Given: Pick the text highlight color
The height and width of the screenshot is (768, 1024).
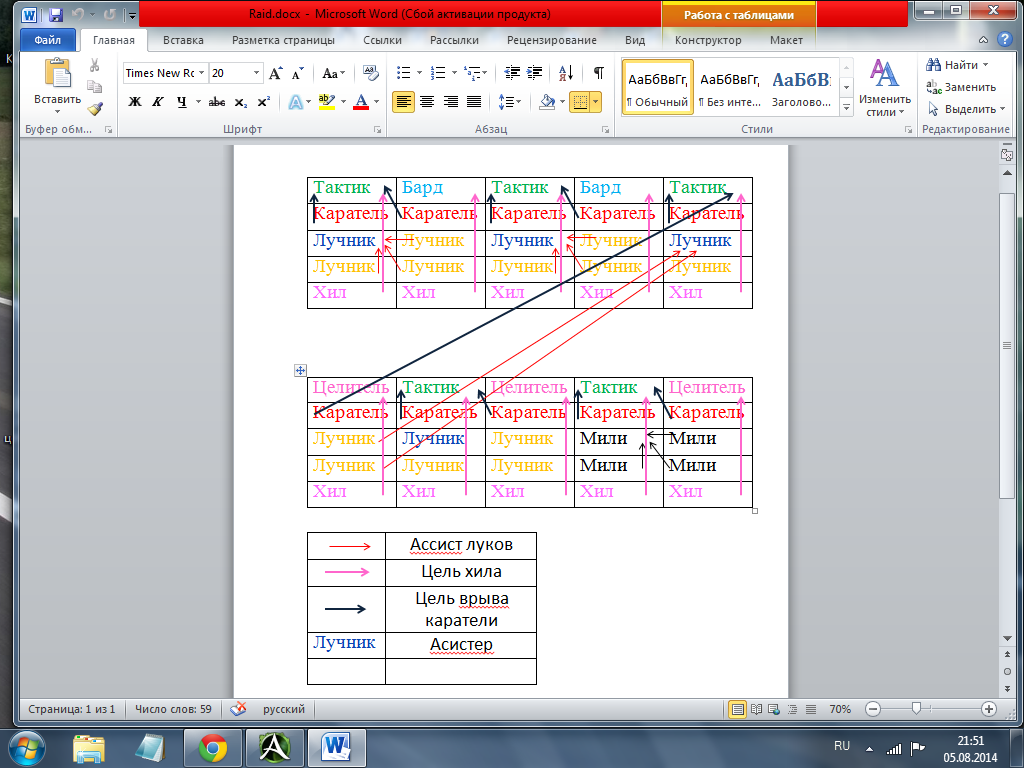Looking at the screenshot, I should tap(326, 102).
